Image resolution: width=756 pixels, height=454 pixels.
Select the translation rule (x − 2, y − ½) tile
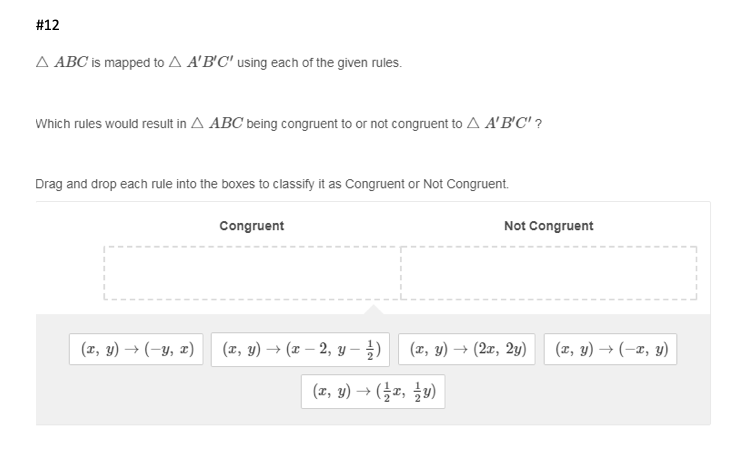tap(301, 349)
